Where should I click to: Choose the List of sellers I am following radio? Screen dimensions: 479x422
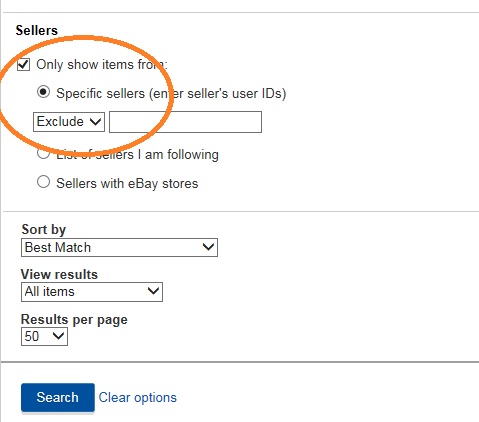click(x=43, y=153)
